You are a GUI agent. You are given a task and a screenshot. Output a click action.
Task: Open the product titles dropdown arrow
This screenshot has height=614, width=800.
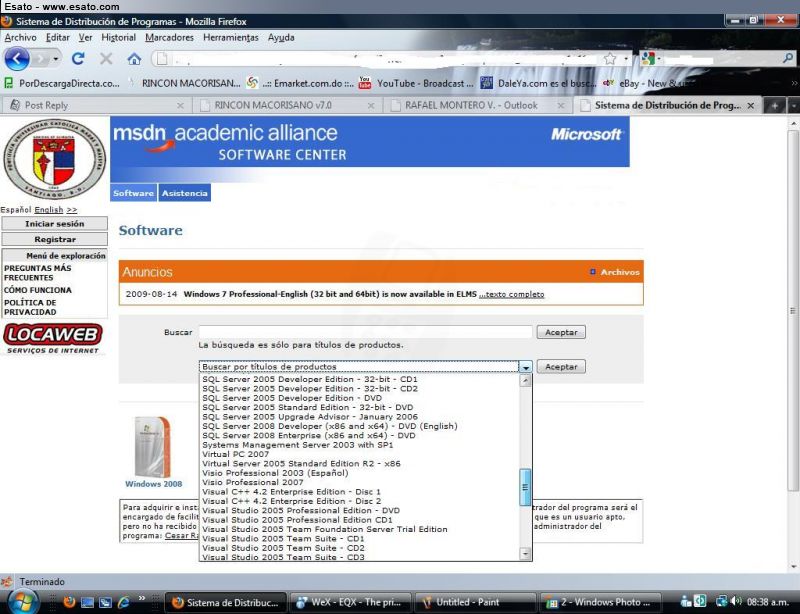526,366
